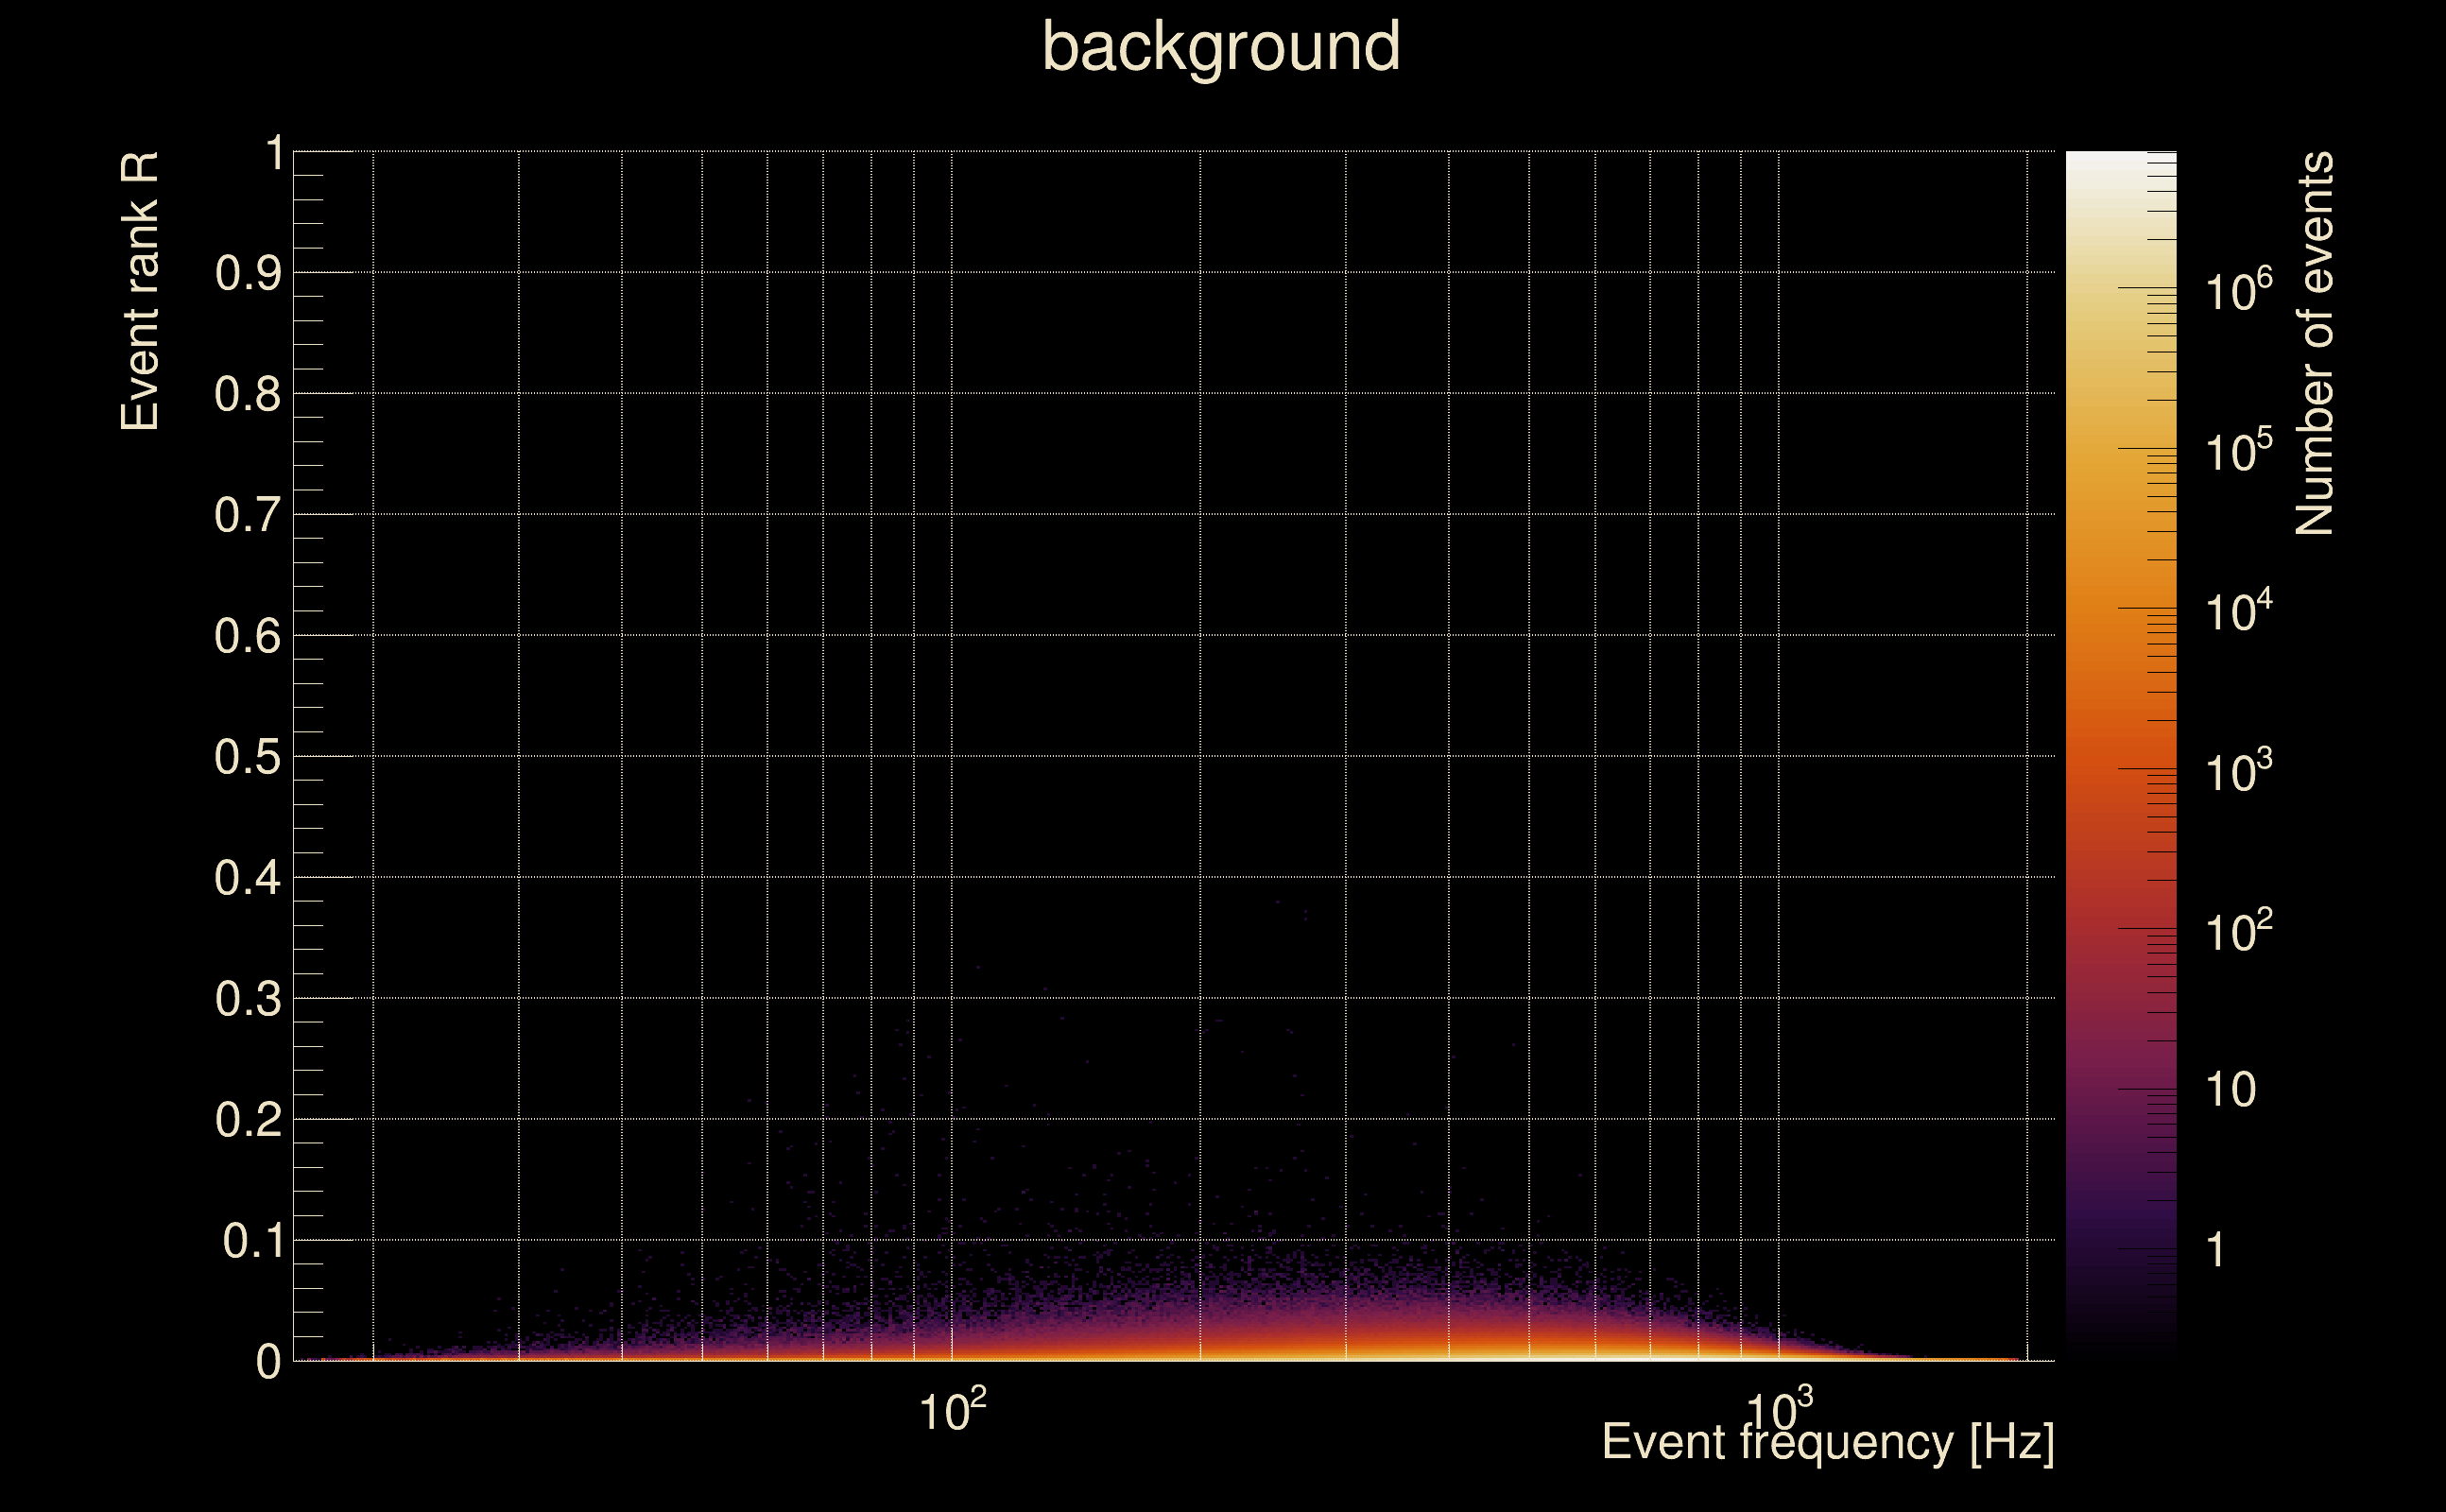Click the 0.1 y-axis tick label
The height and width of the screenshot is (1512, 2446).
click(252, 1242)
